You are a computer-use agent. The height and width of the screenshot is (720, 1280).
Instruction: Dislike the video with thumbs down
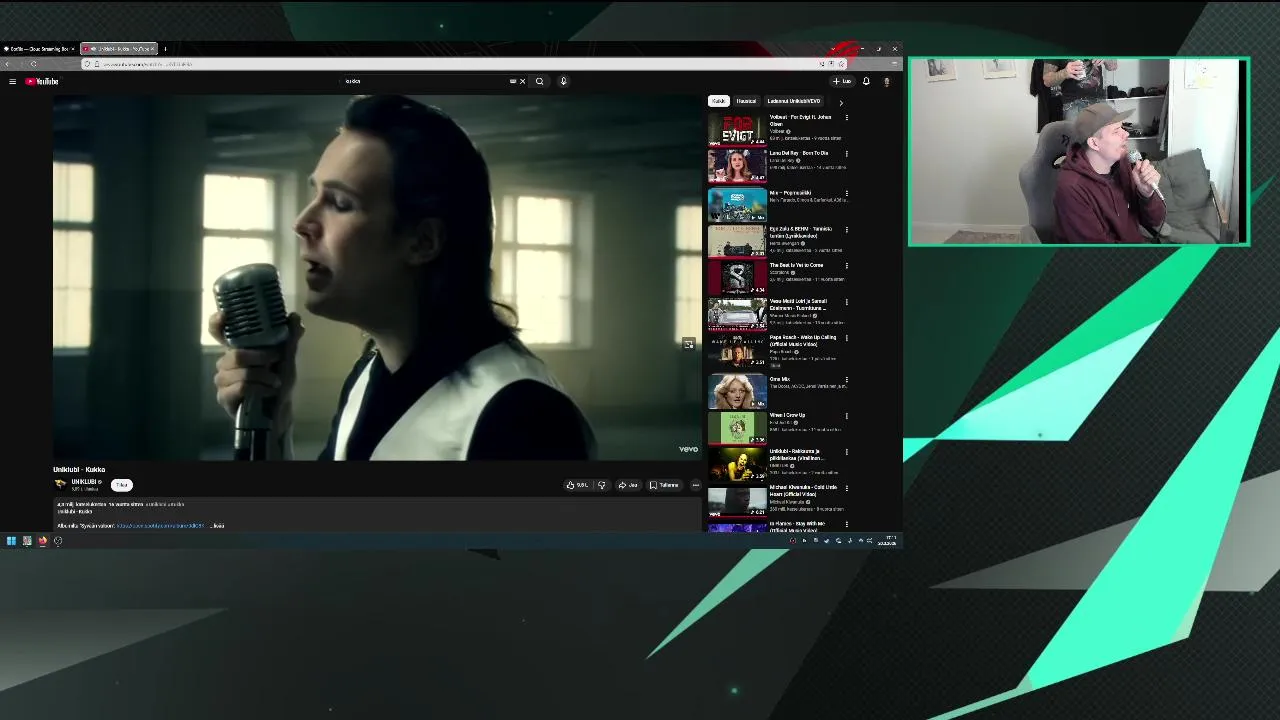pyautogui.click(x=601, y=485)
